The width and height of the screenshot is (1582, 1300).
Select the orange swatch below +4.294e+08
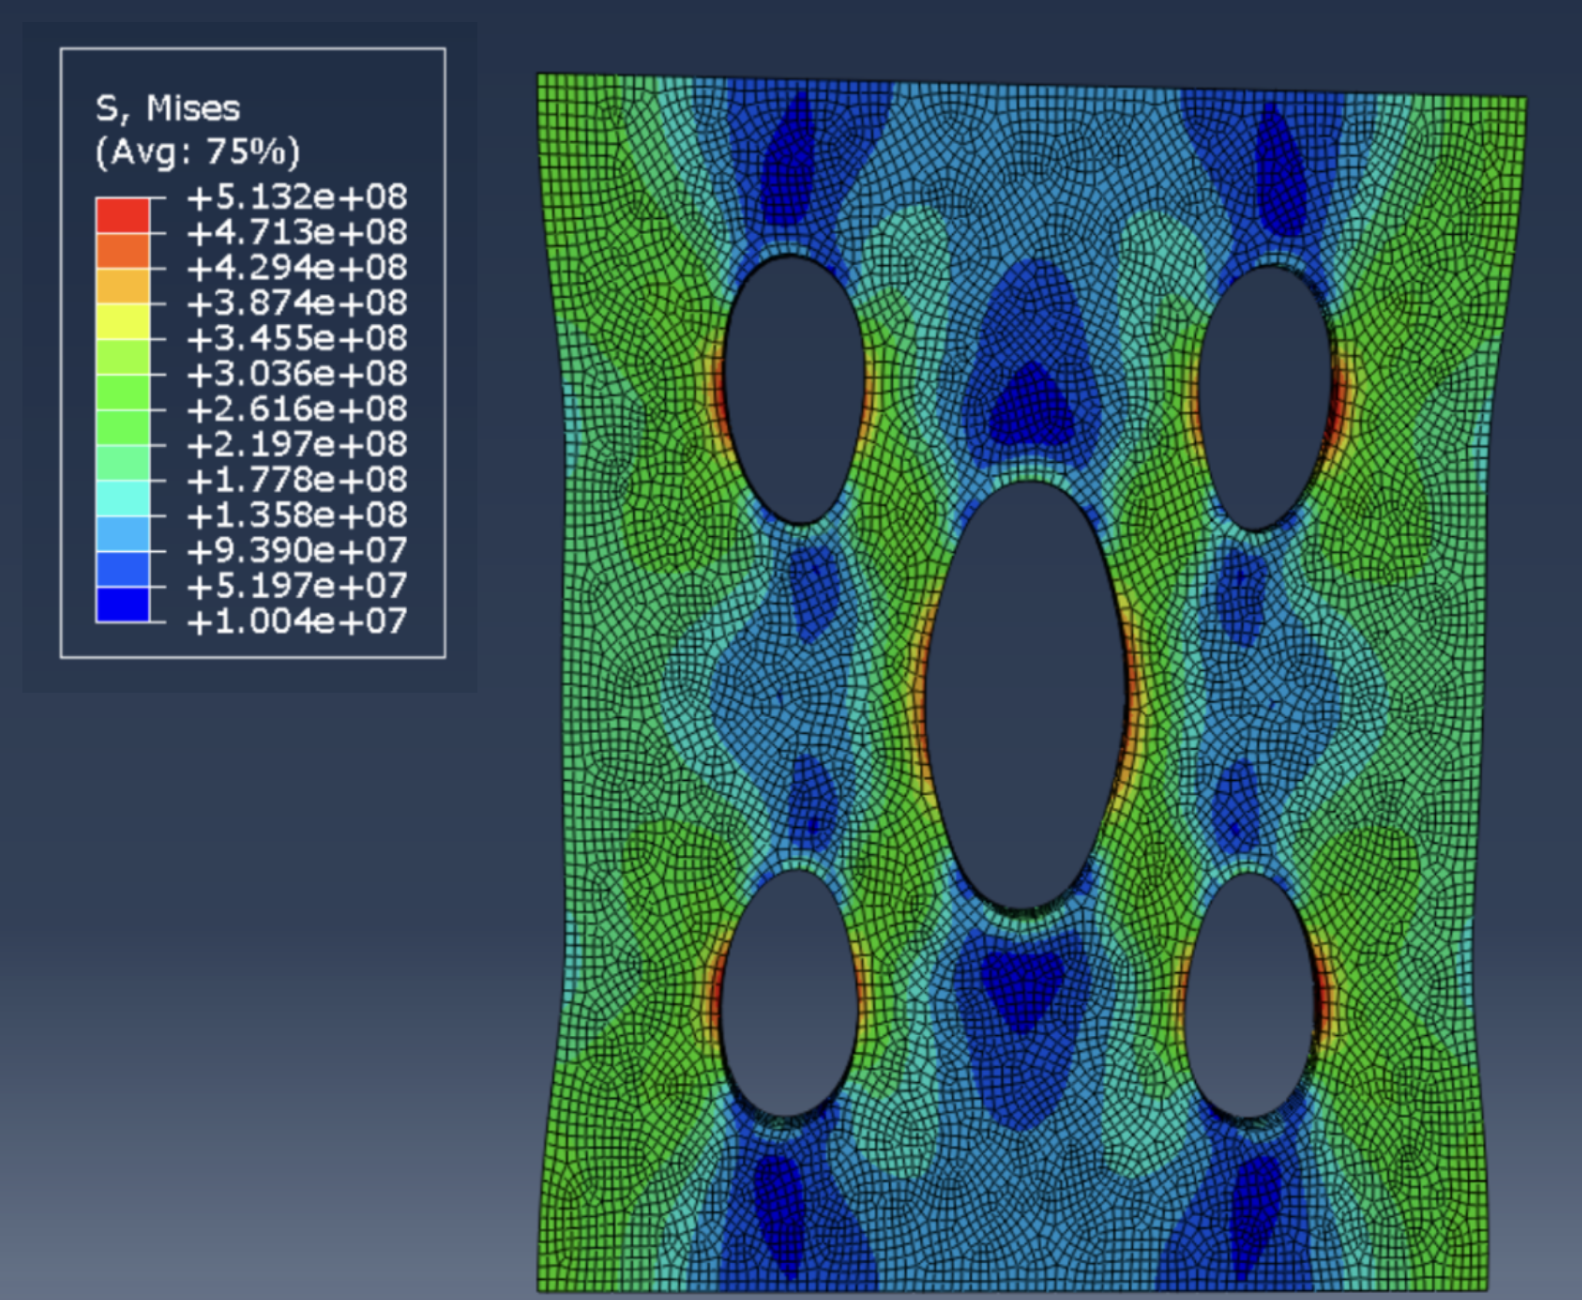point(122,286)
